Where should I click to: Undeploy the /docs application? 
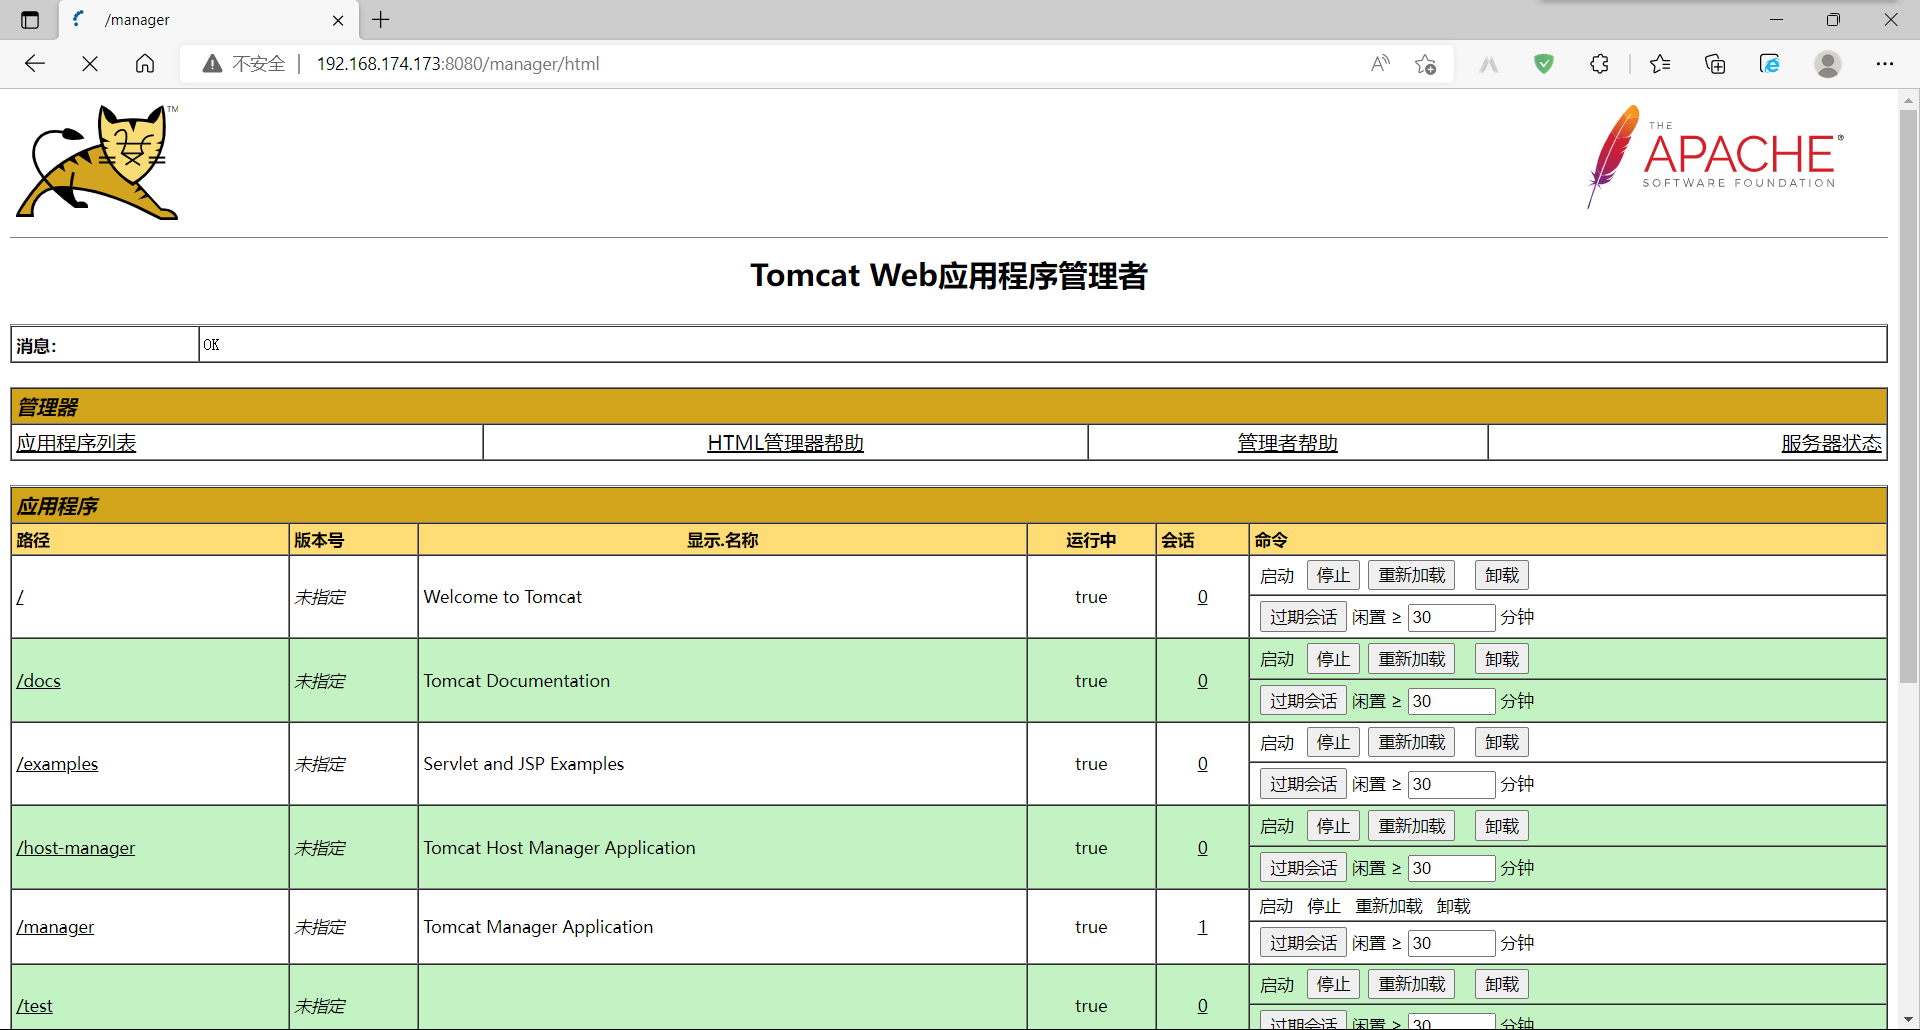click(x=1502, y=660)
